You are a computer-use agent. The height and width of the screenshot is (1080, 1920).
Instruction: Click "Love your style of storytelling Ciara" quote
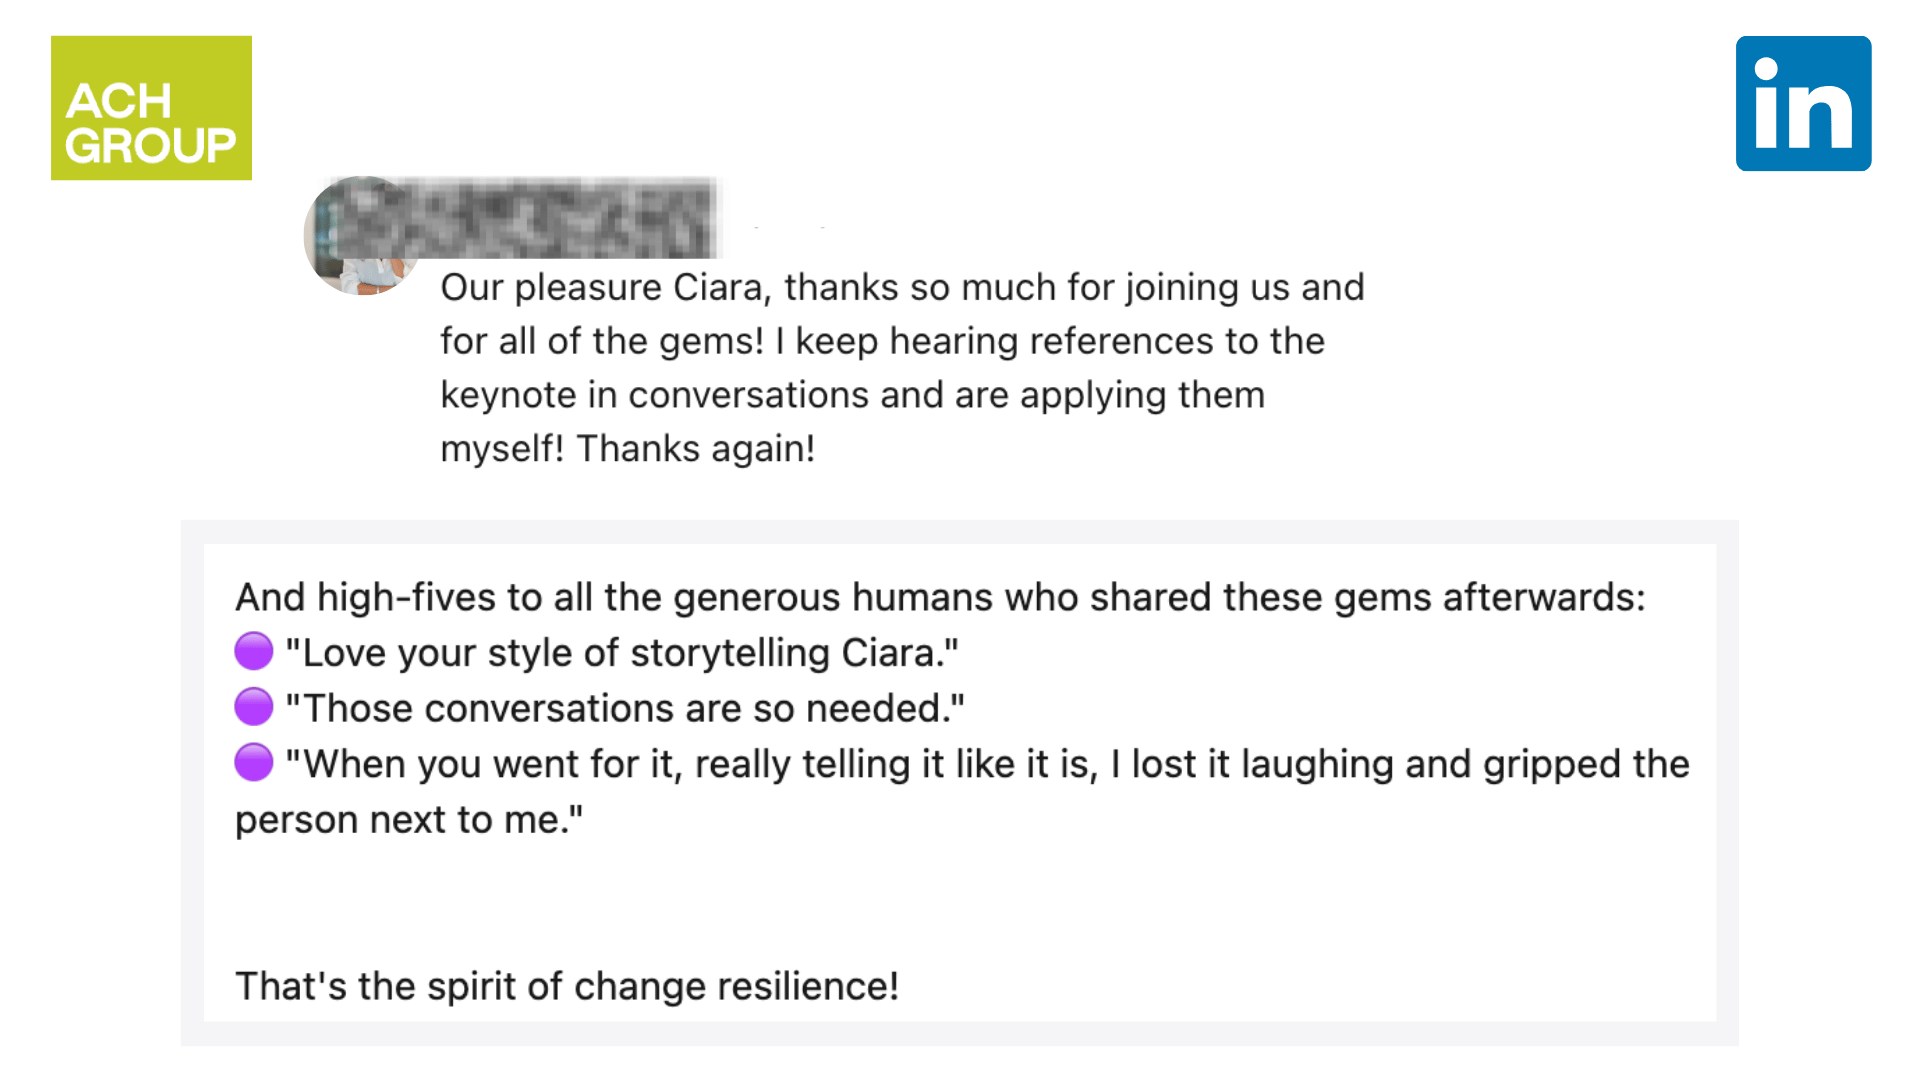(x=622, y=652)
